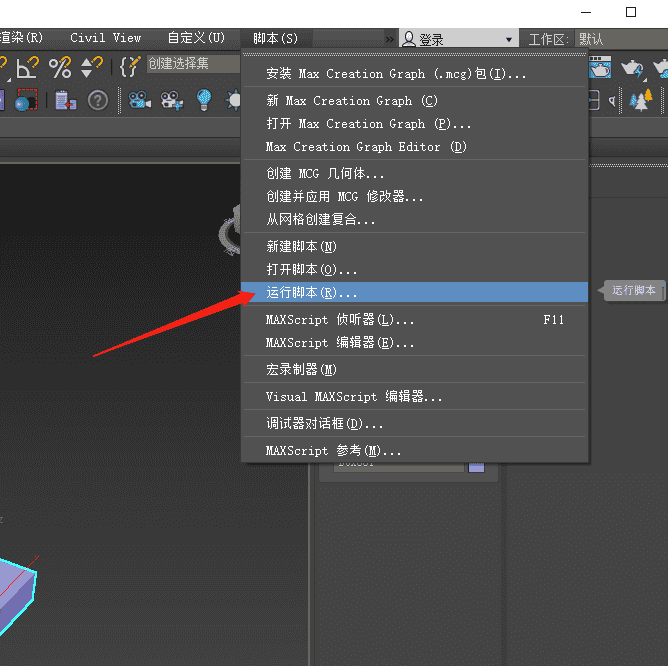Click the object color swatch beside the name field
Viewport: 668px width, 666px height.
click(x=476, y=466)
